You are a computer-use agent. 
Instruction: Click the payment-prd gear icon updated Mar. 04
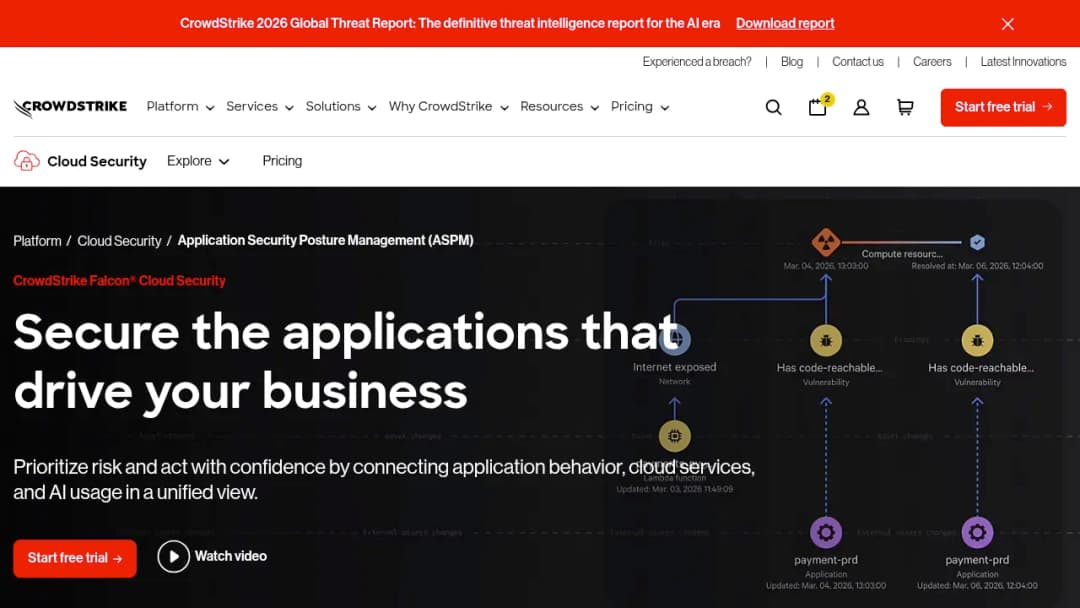pyautogui.click(x=826, y=532)
